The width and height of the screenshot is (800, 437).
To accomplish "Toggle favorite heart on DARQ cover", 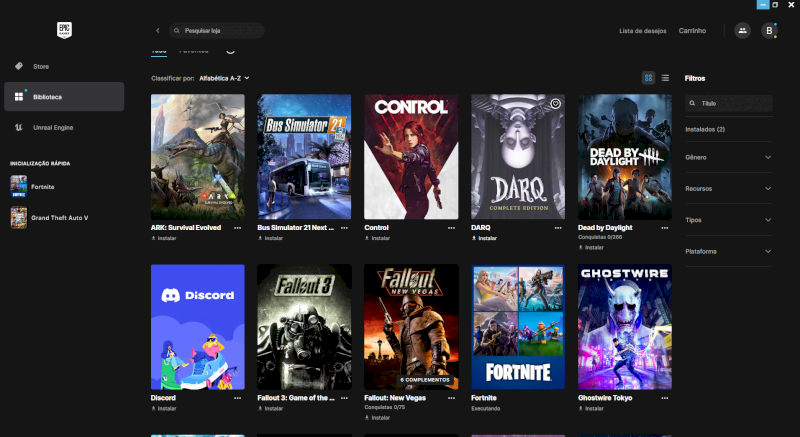I will click(x=555, y=103).
